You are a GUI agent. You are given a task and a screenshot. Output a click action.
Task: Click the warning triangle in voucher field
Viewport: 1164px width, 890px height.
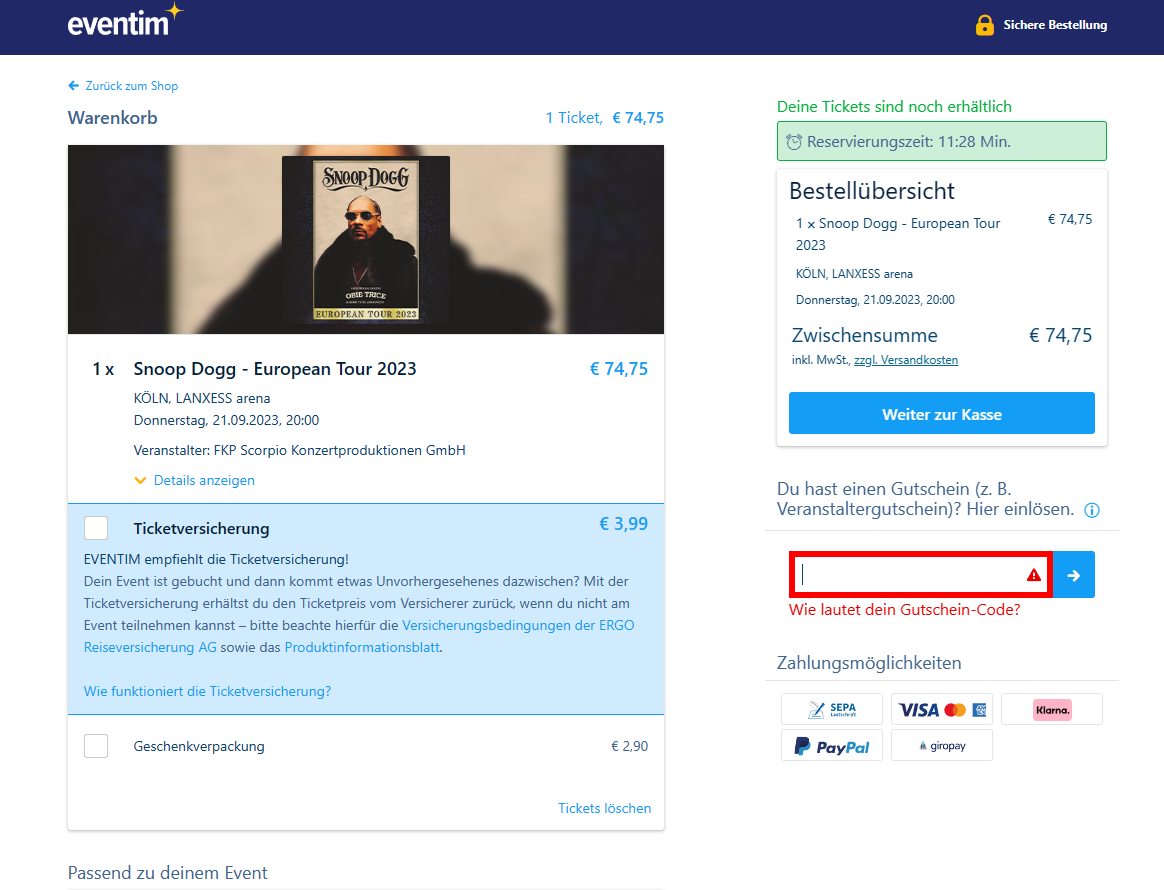1033,575
